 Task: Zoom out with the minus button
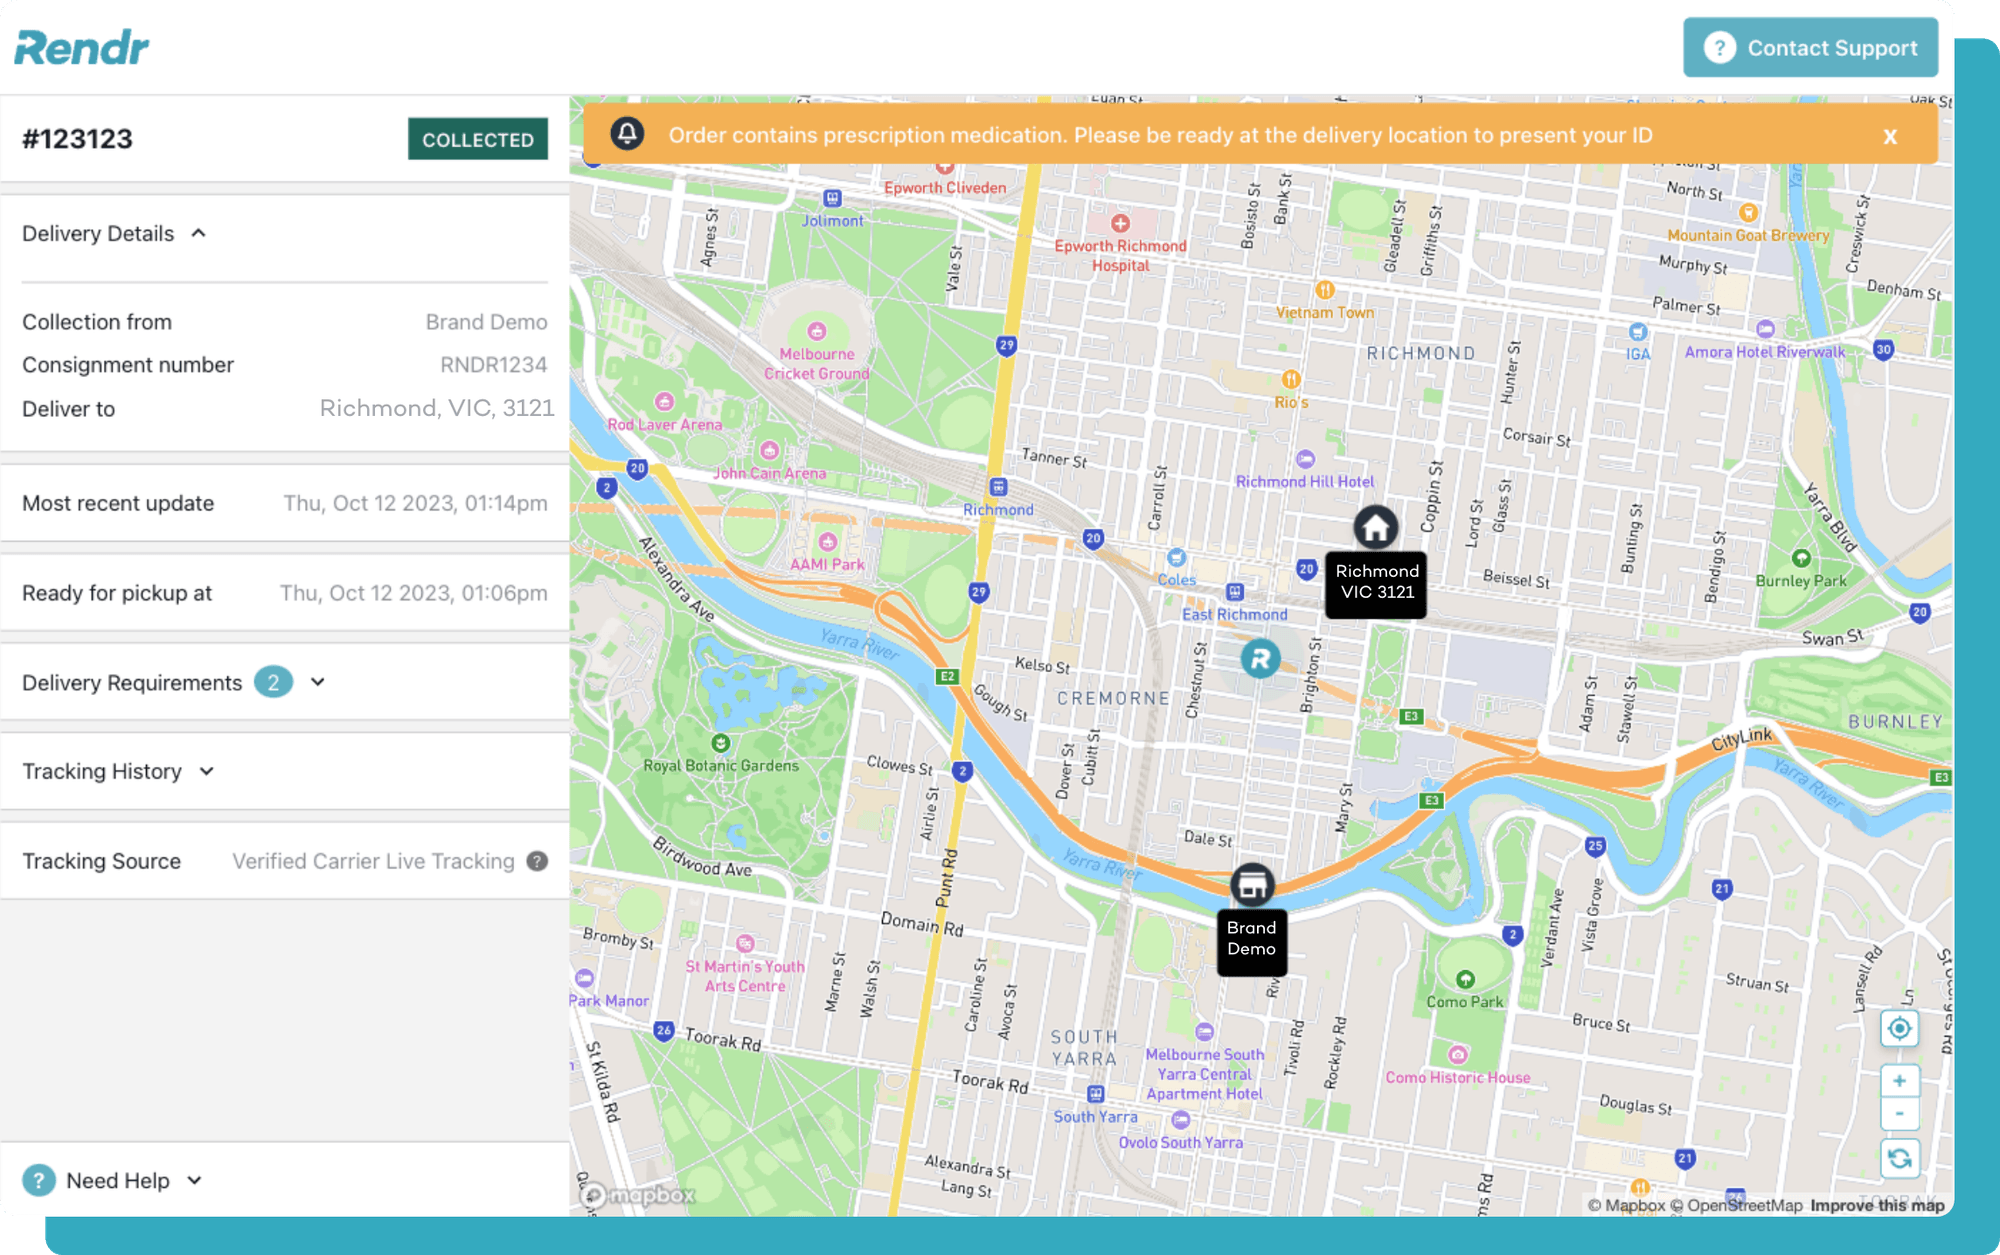coord(1898,1113)
